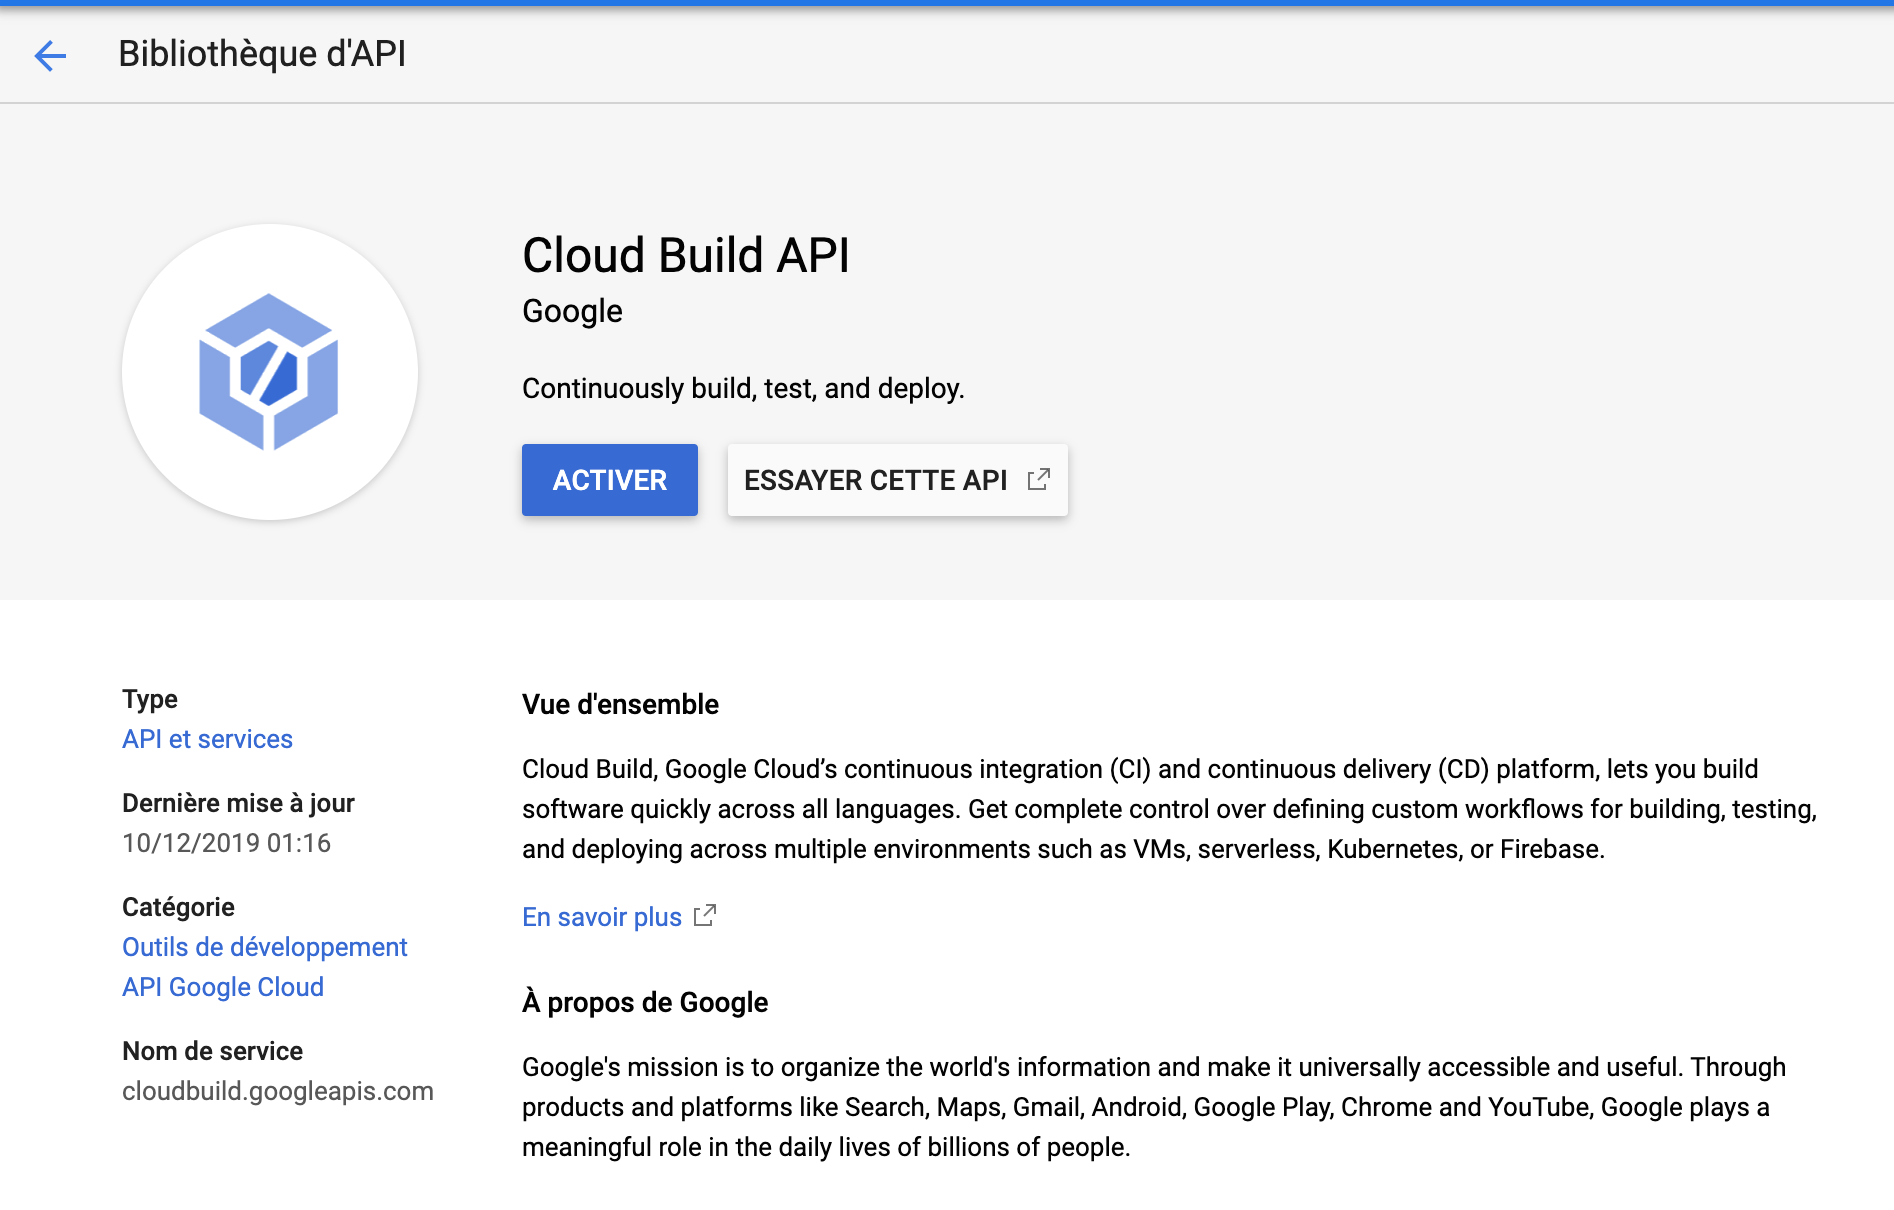The image size is (1894, 1210).
Task: Click the Google publisher name
Action: 572,312
